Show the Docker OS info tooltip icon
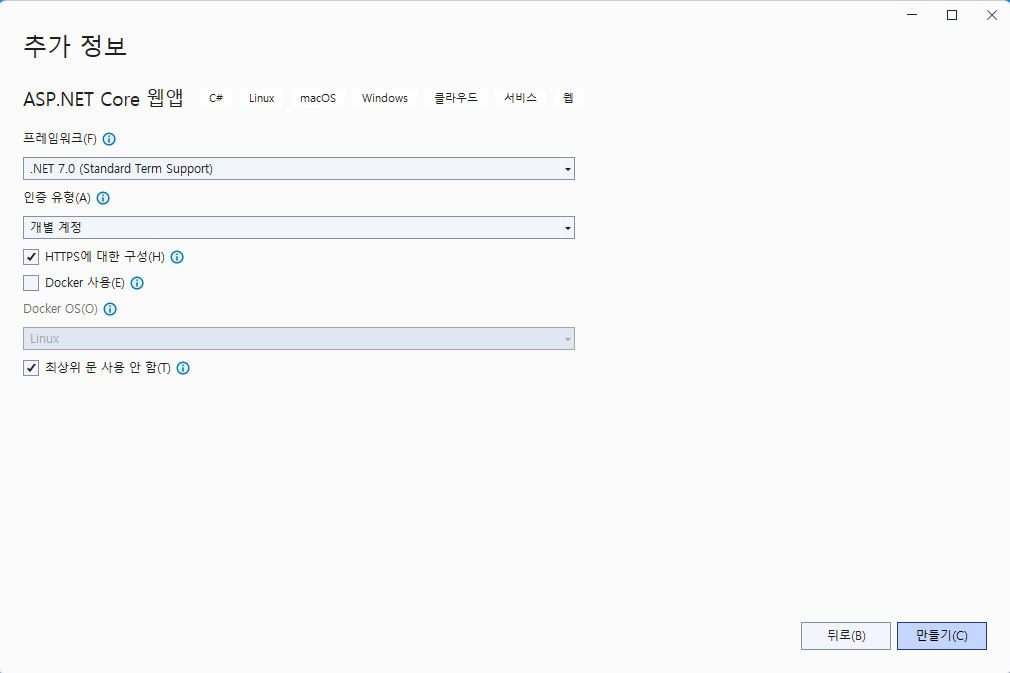The width and height of the screenshot is (1010, 673). click(110, 309)
